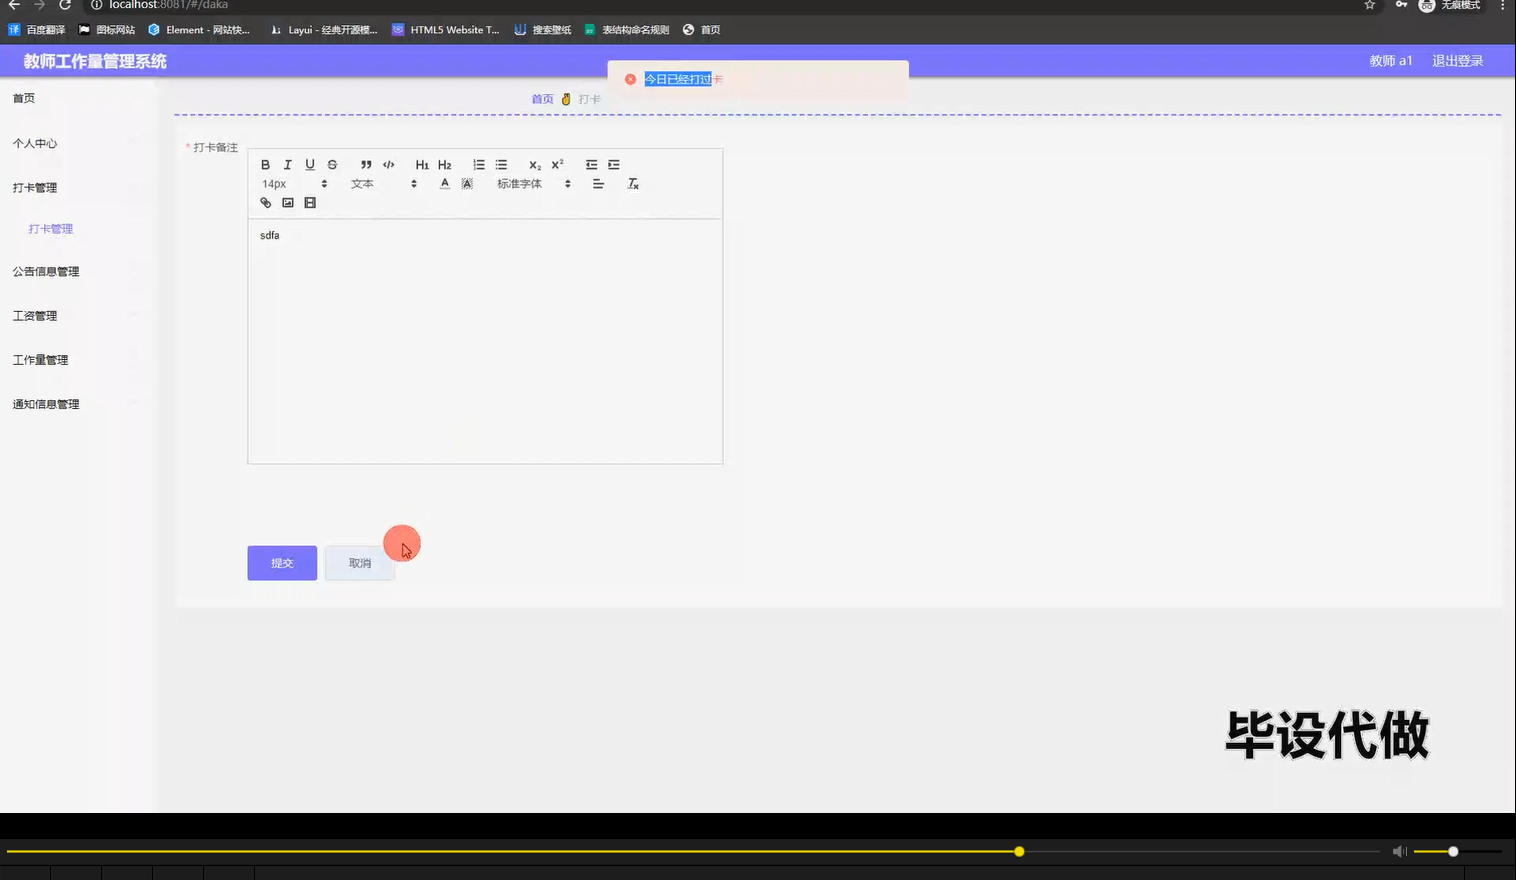This screenshot has height=880, width=1516.
Task: Open the 表结构命名规则 bookmark
Action: [x=627, y=30]
